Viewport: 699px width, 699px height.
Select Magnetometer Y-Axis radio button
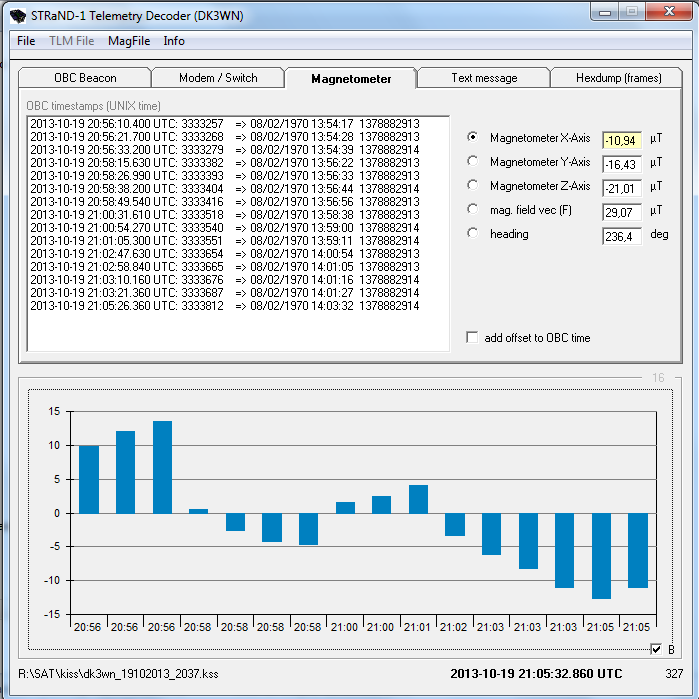[473, 161]
